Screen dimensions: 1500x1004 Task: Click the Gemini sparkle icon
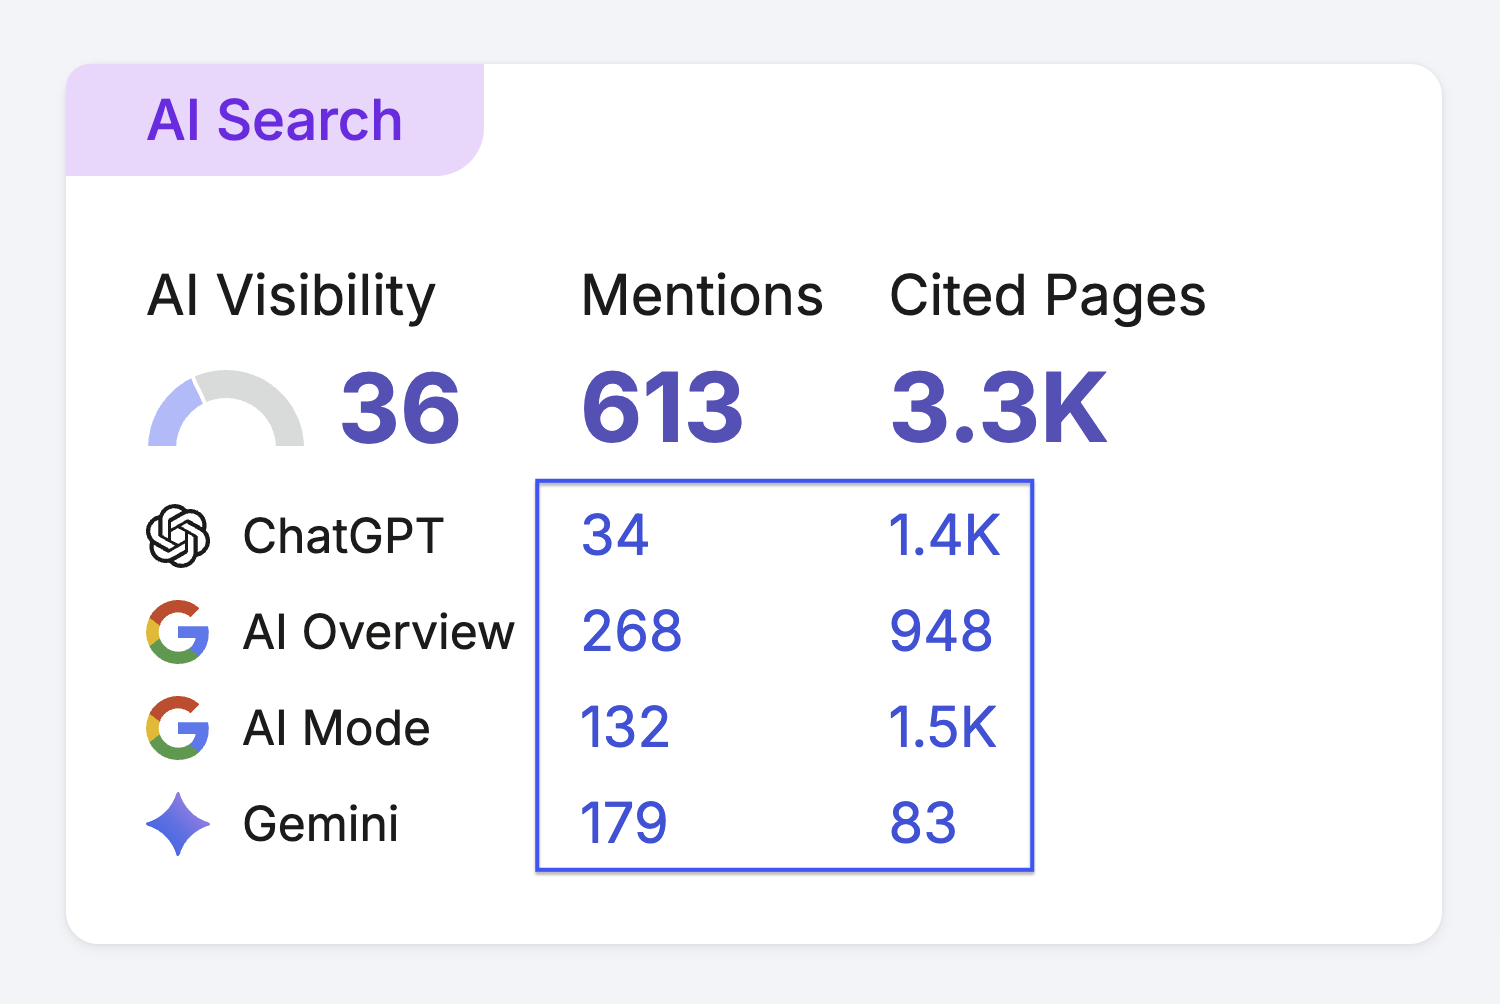coord(178,824)
